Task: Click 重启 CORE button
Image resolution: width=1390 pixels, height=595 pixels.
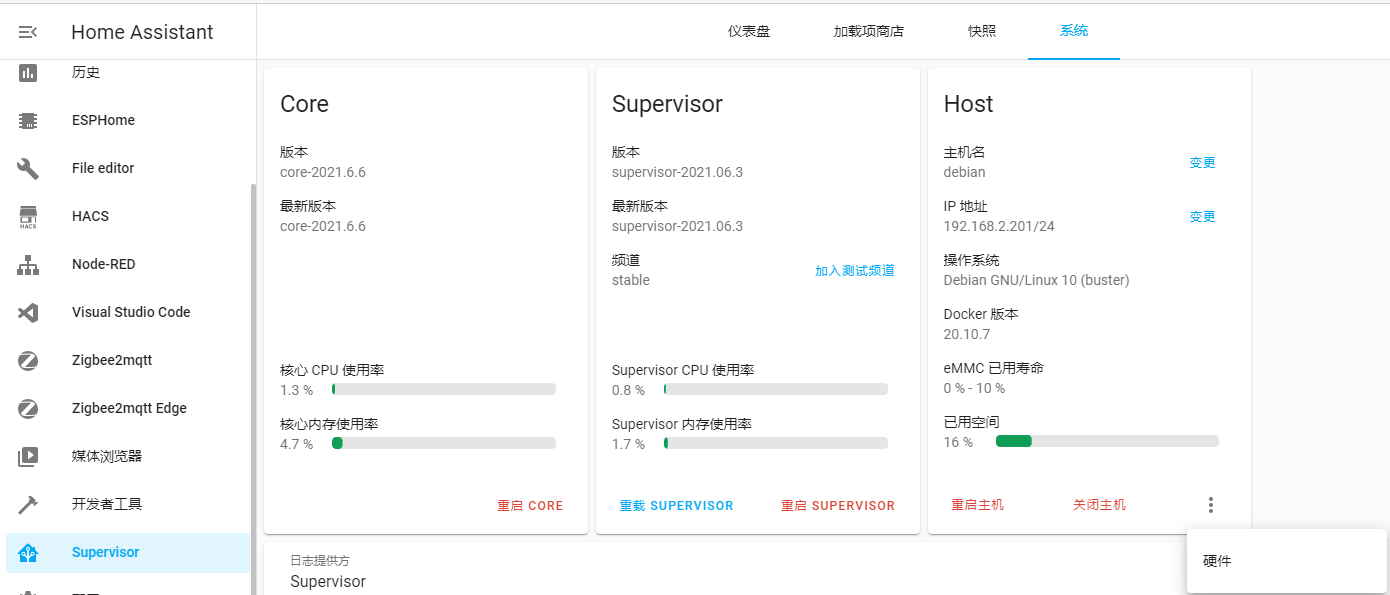Action: coord(530,506)
